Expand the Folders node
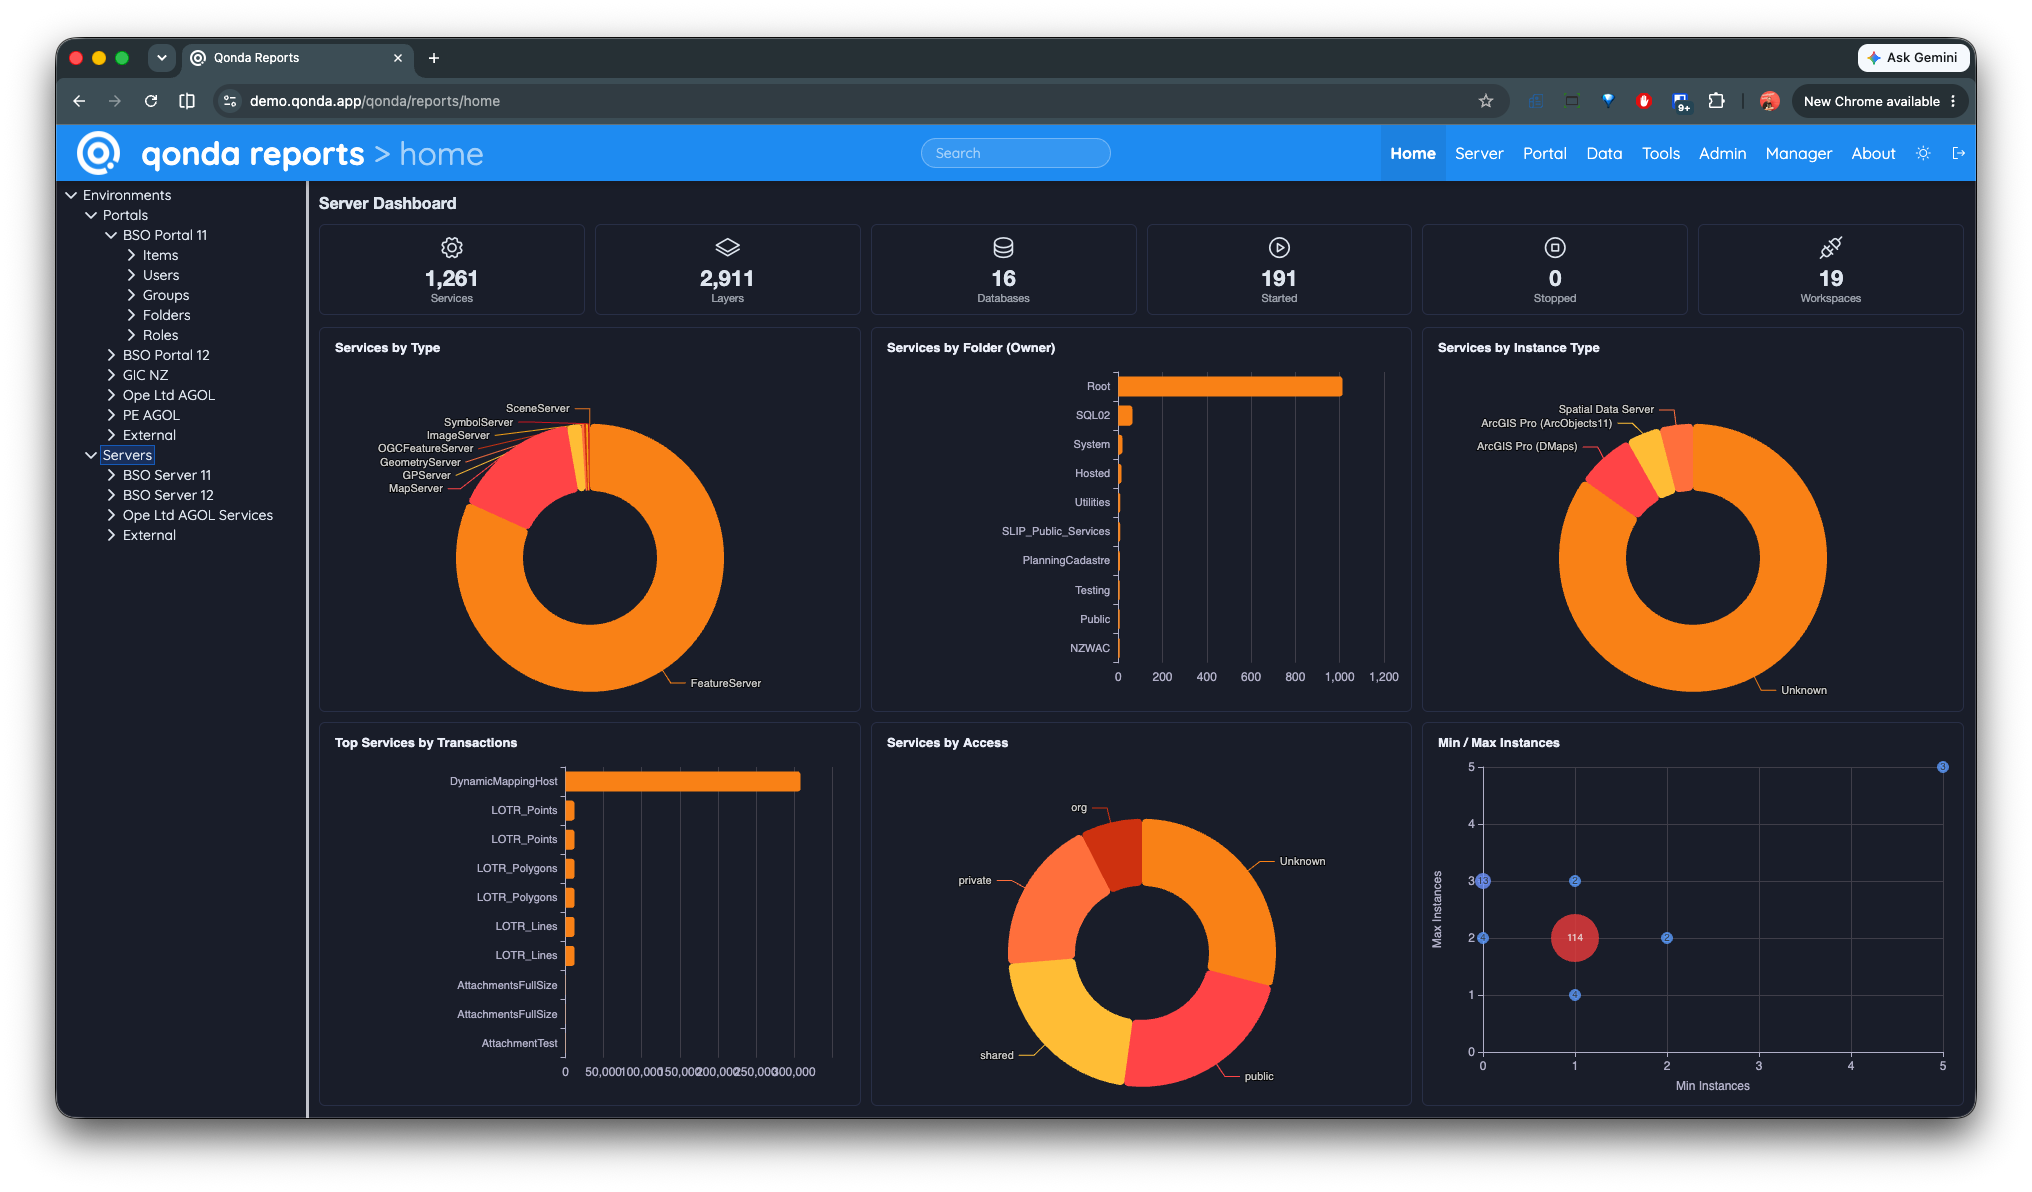The width and height of the screenshot is (2032, 1192). coord(131,315)
